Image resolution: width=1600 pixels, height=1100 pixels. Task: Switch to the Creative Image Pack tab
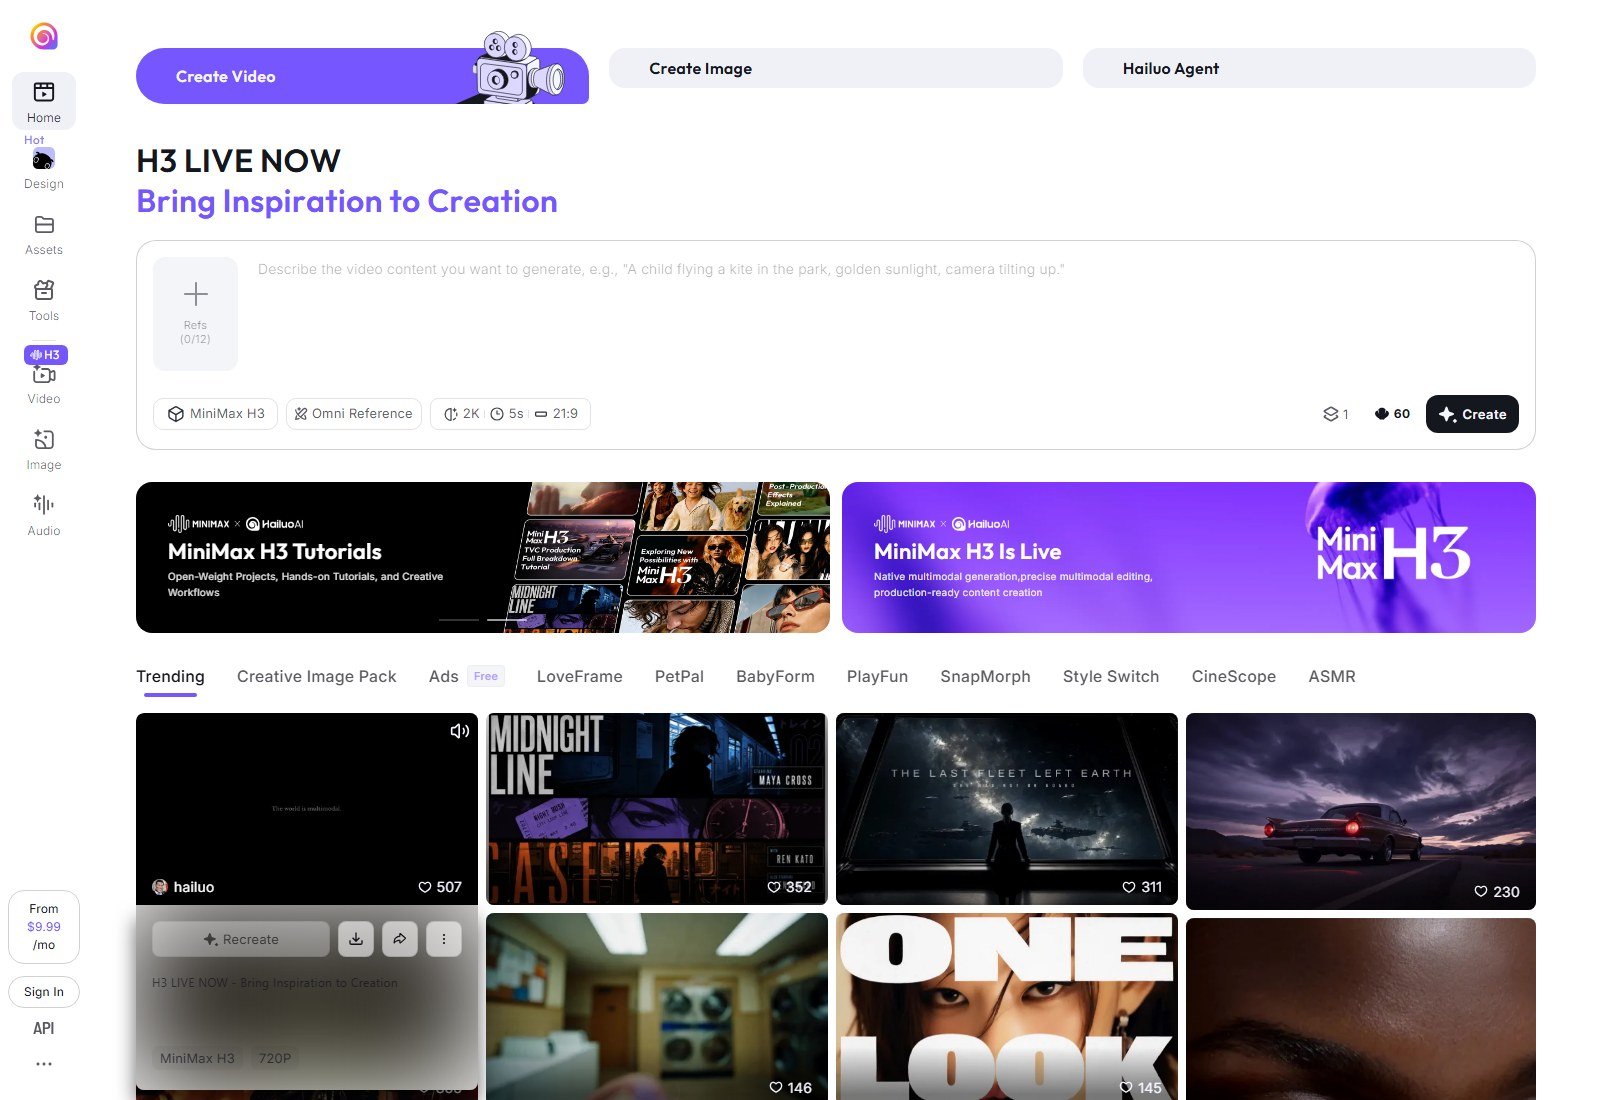(x=317, y=677)
